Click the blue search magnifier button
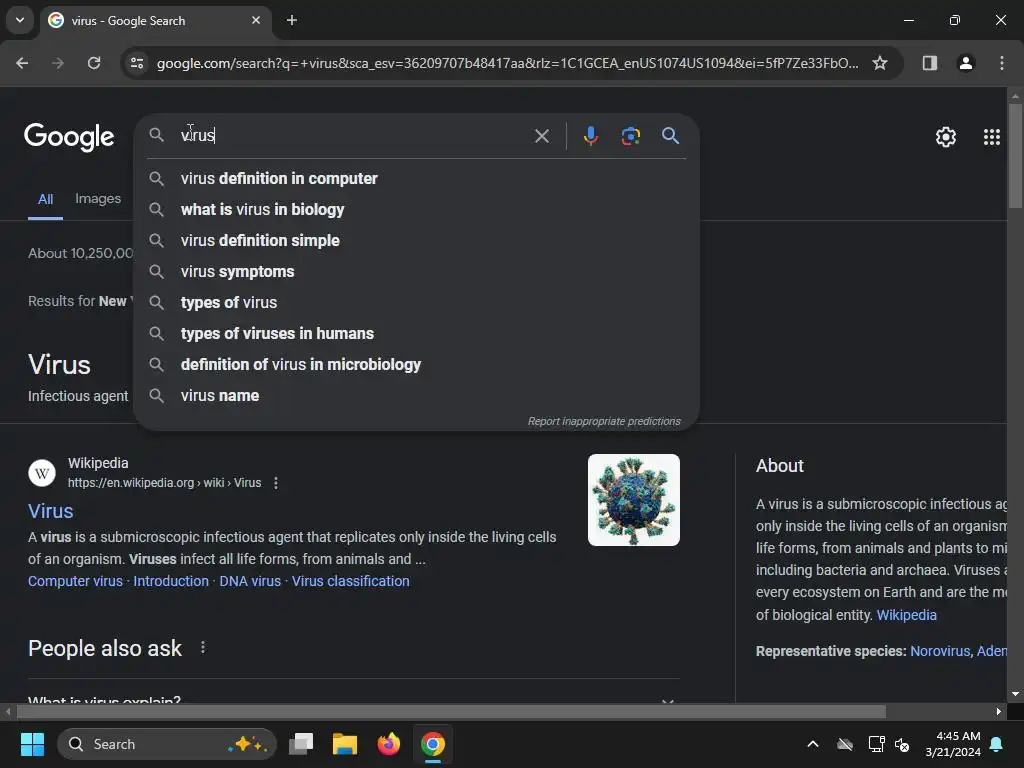Image resolution: width=1024 pixels, height=768 pixels. coord(670,136)
